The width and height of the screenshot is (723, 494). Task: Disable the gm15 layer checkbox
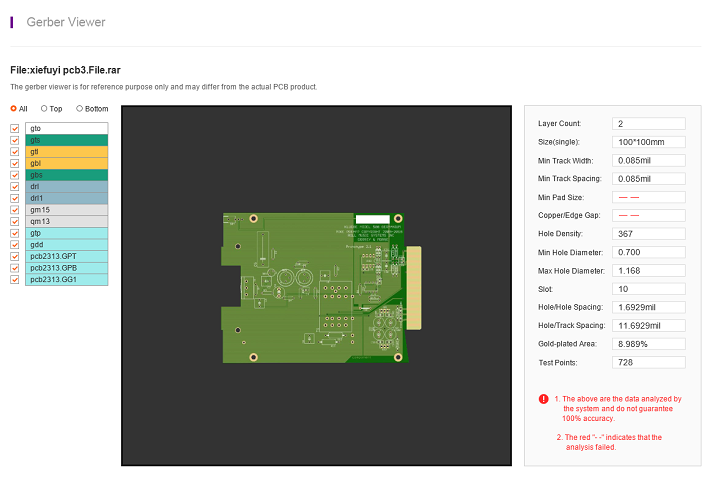(x=15, y=210)
